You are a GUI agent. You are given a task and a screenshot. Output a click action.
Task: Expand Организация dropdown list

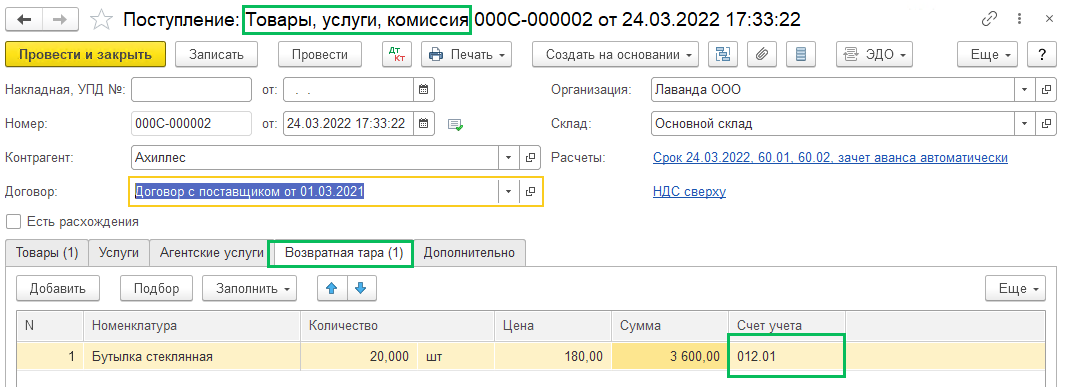(1024, 89)
